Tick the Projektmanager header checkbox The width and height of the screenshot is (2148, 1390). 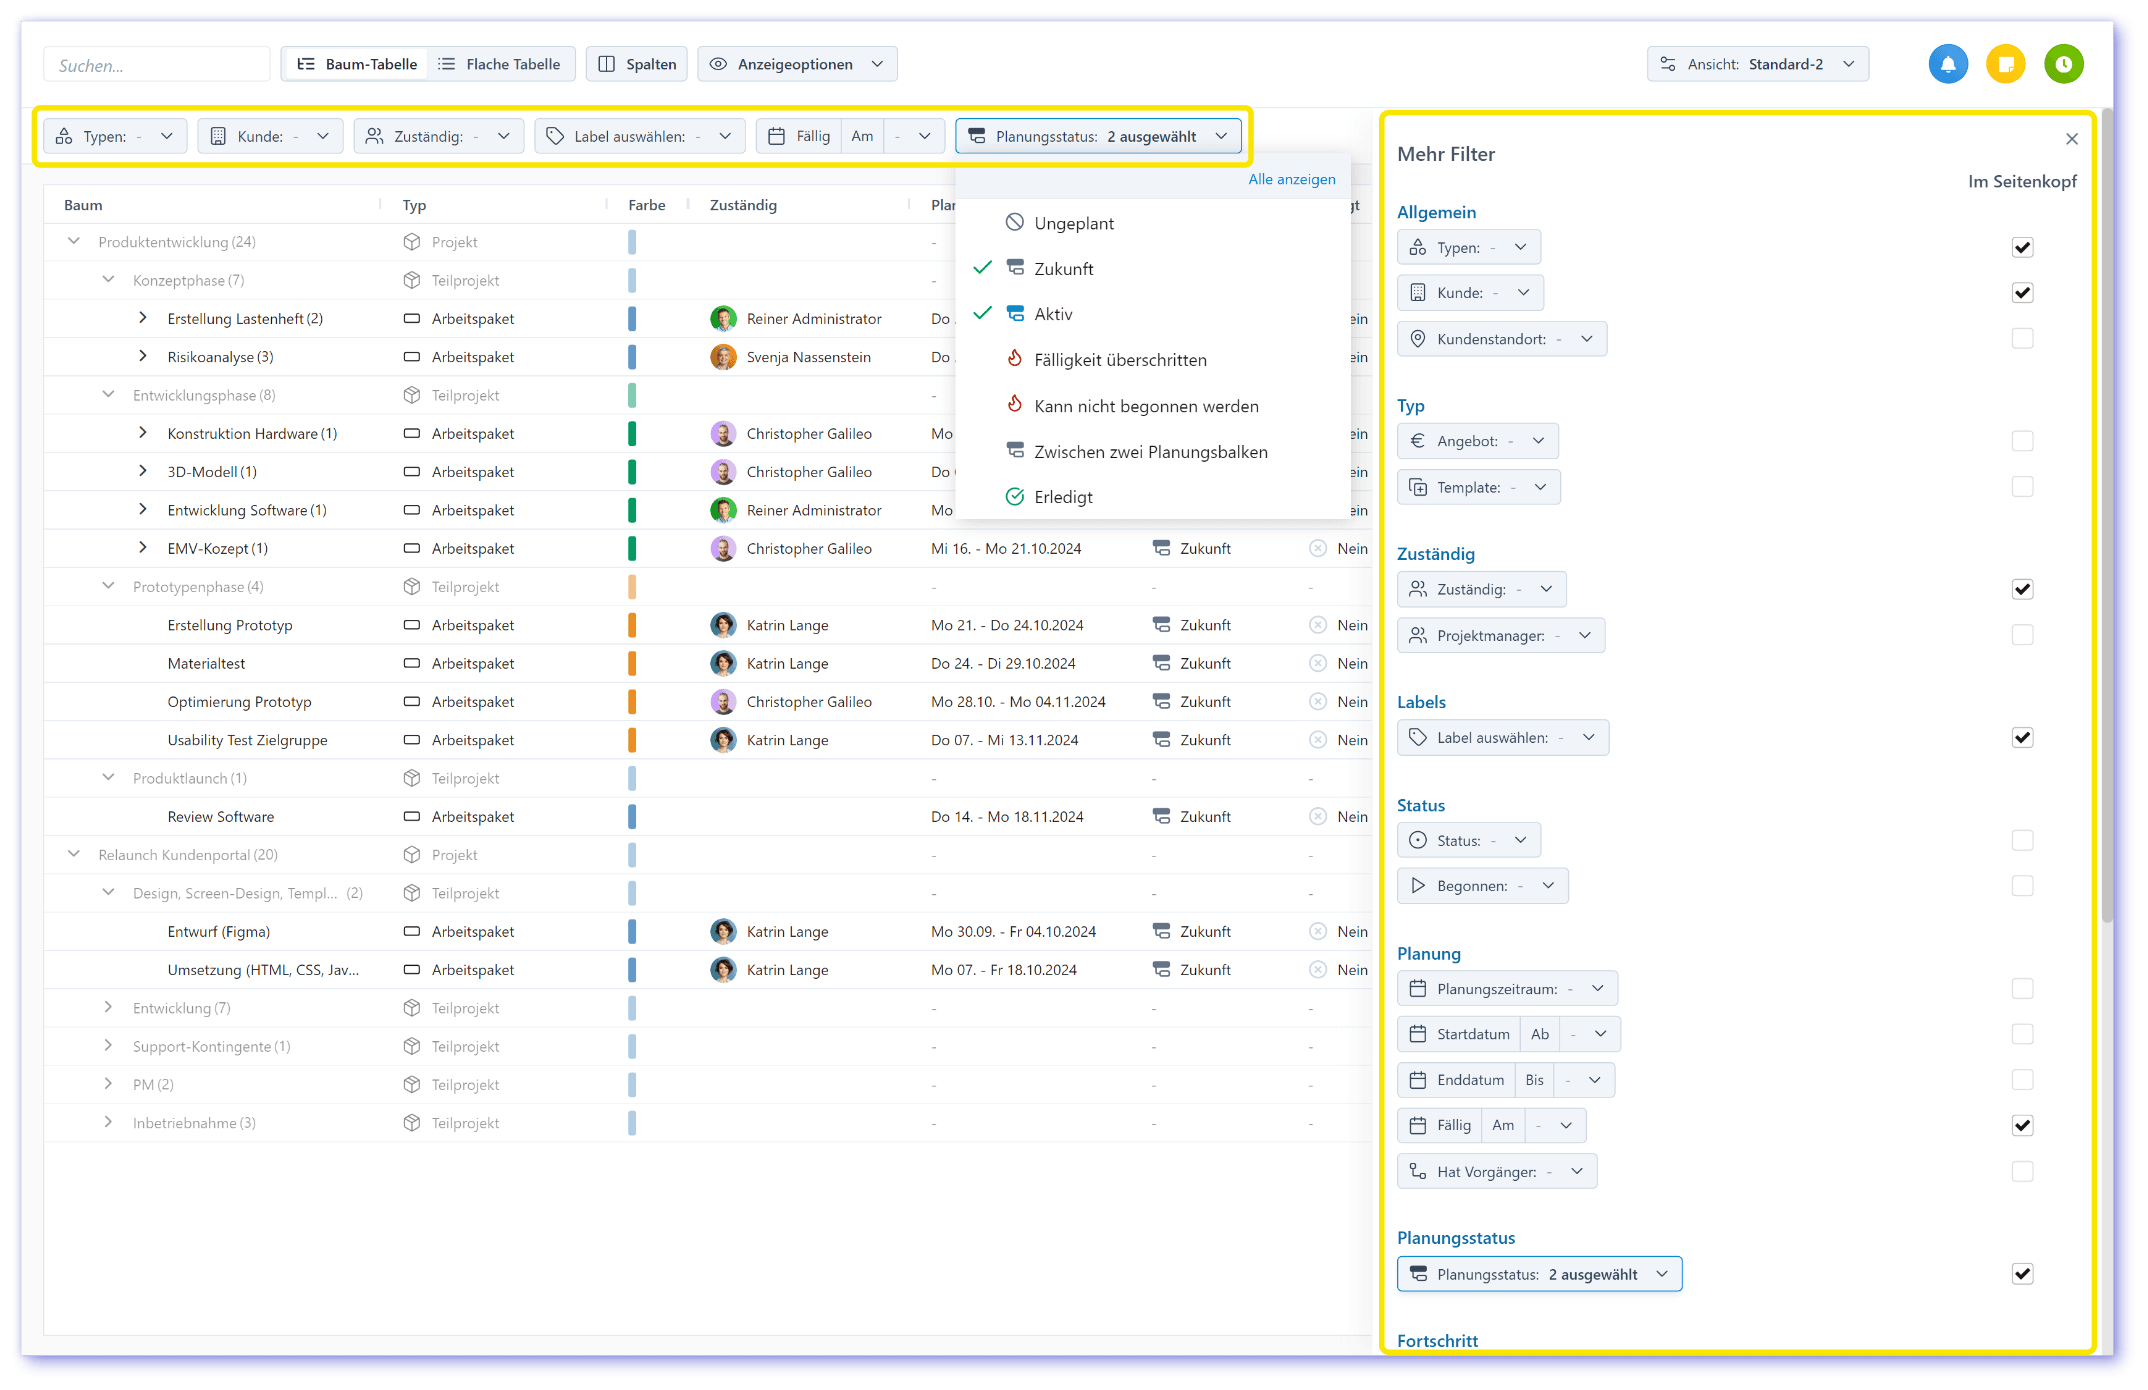(2022, 635)
